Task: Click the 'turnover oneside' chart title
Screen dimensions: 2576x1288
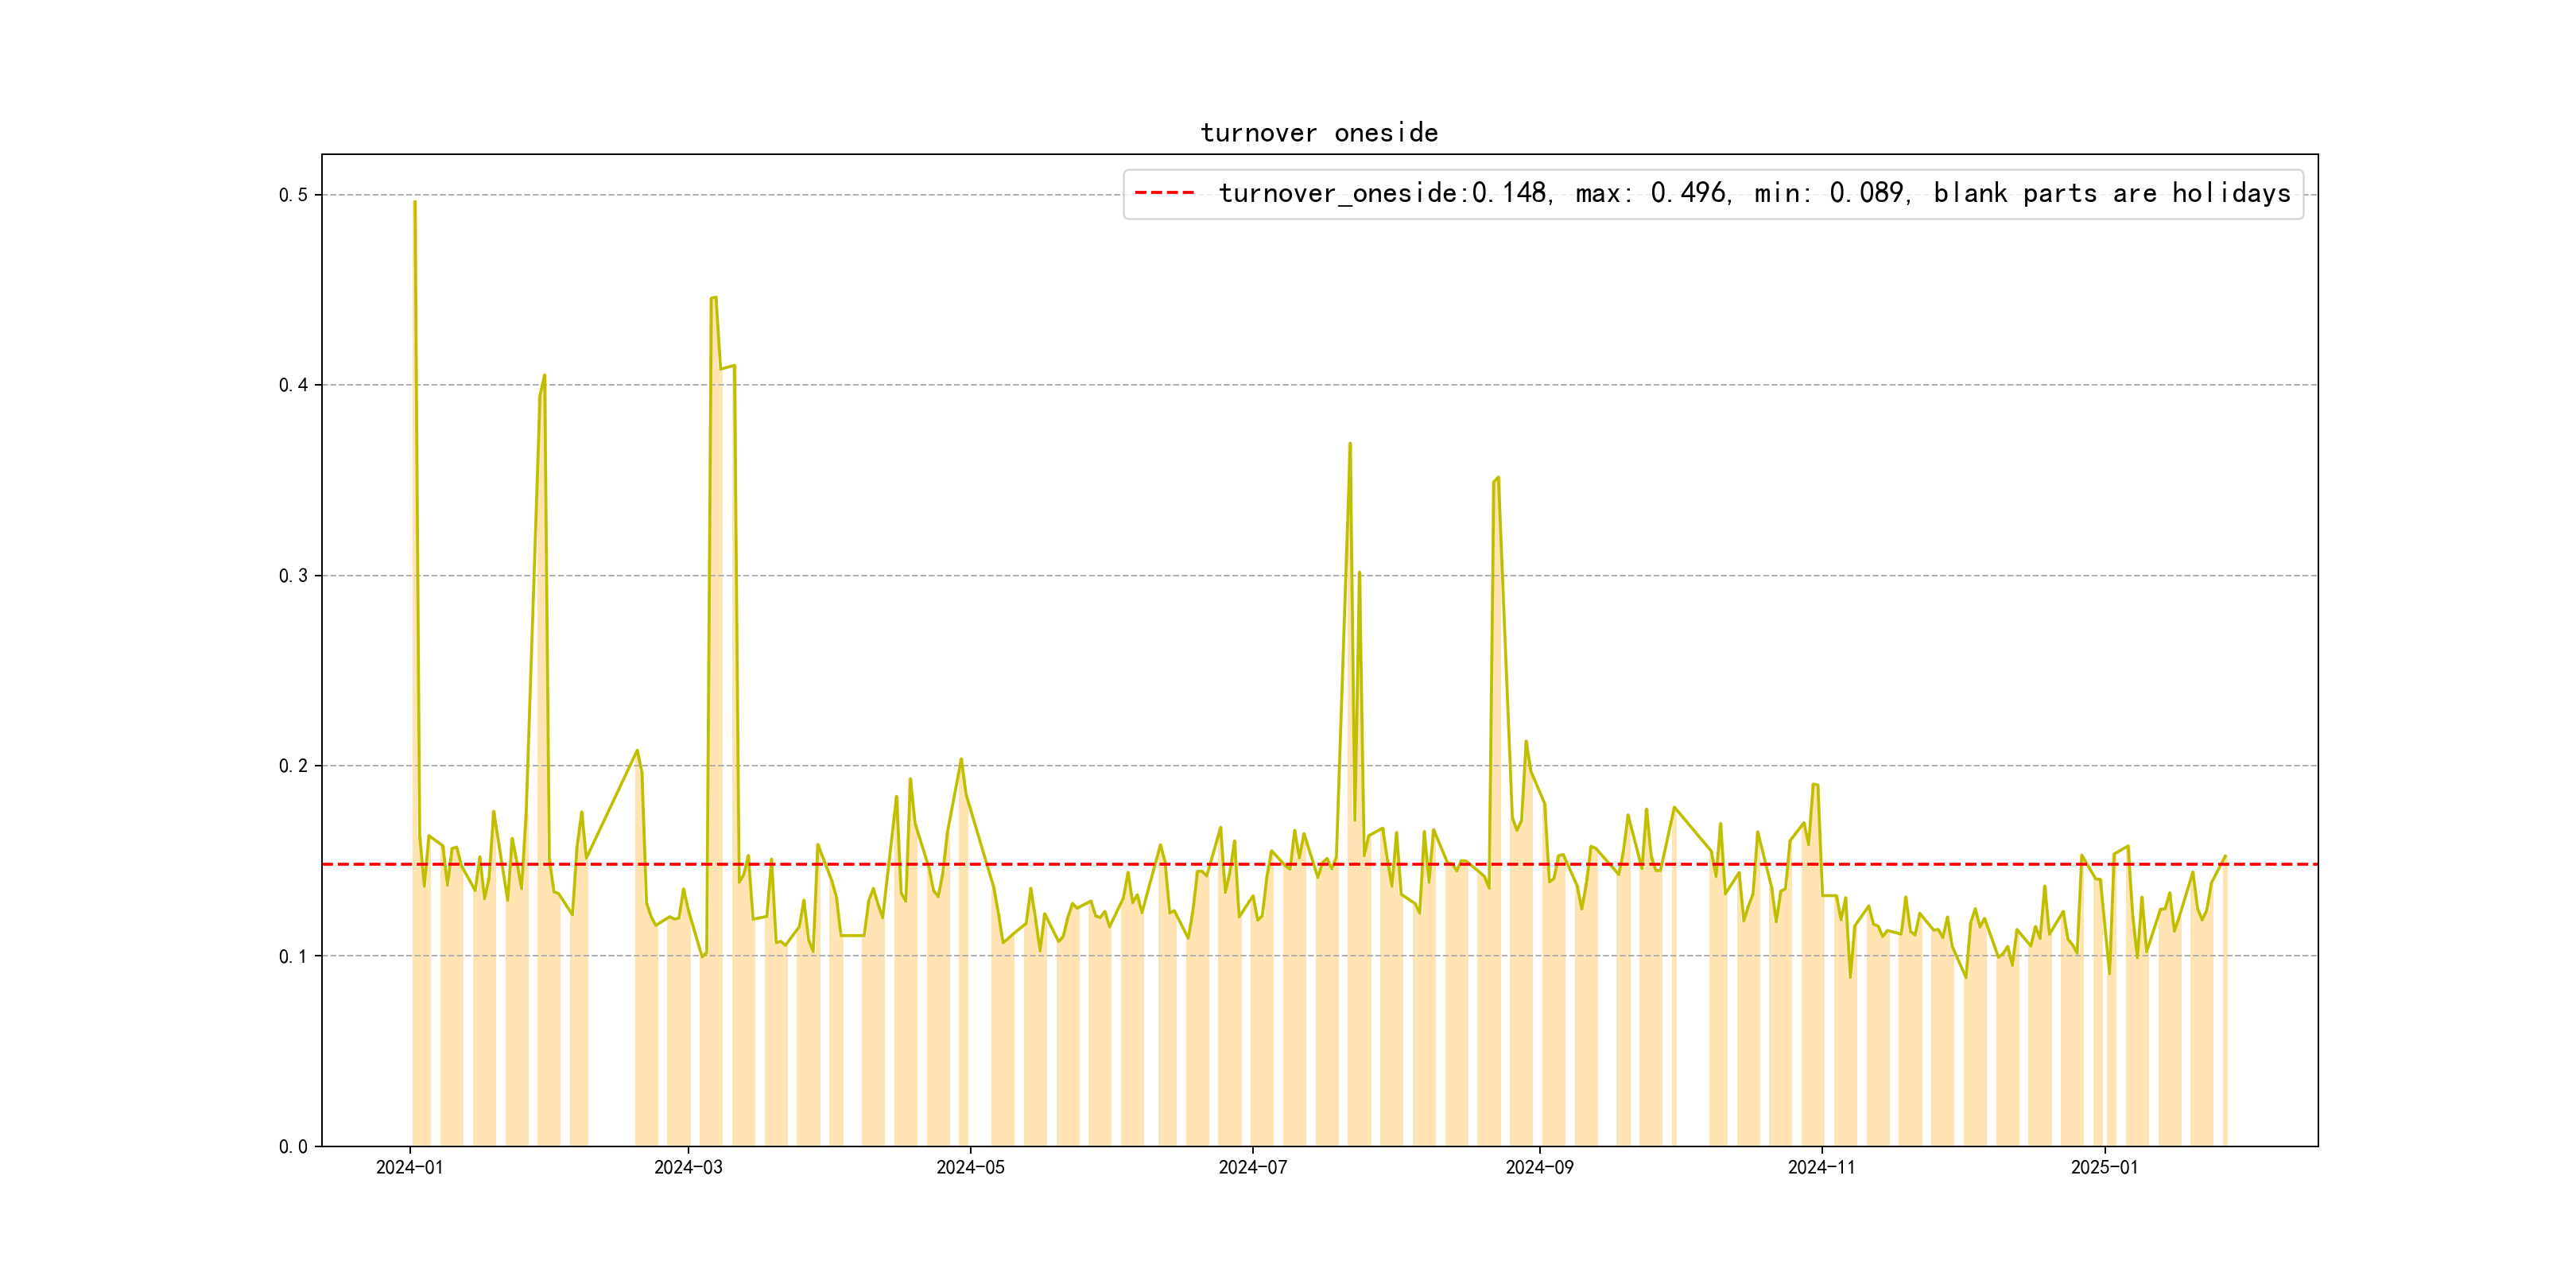Action: point(1318,133)
